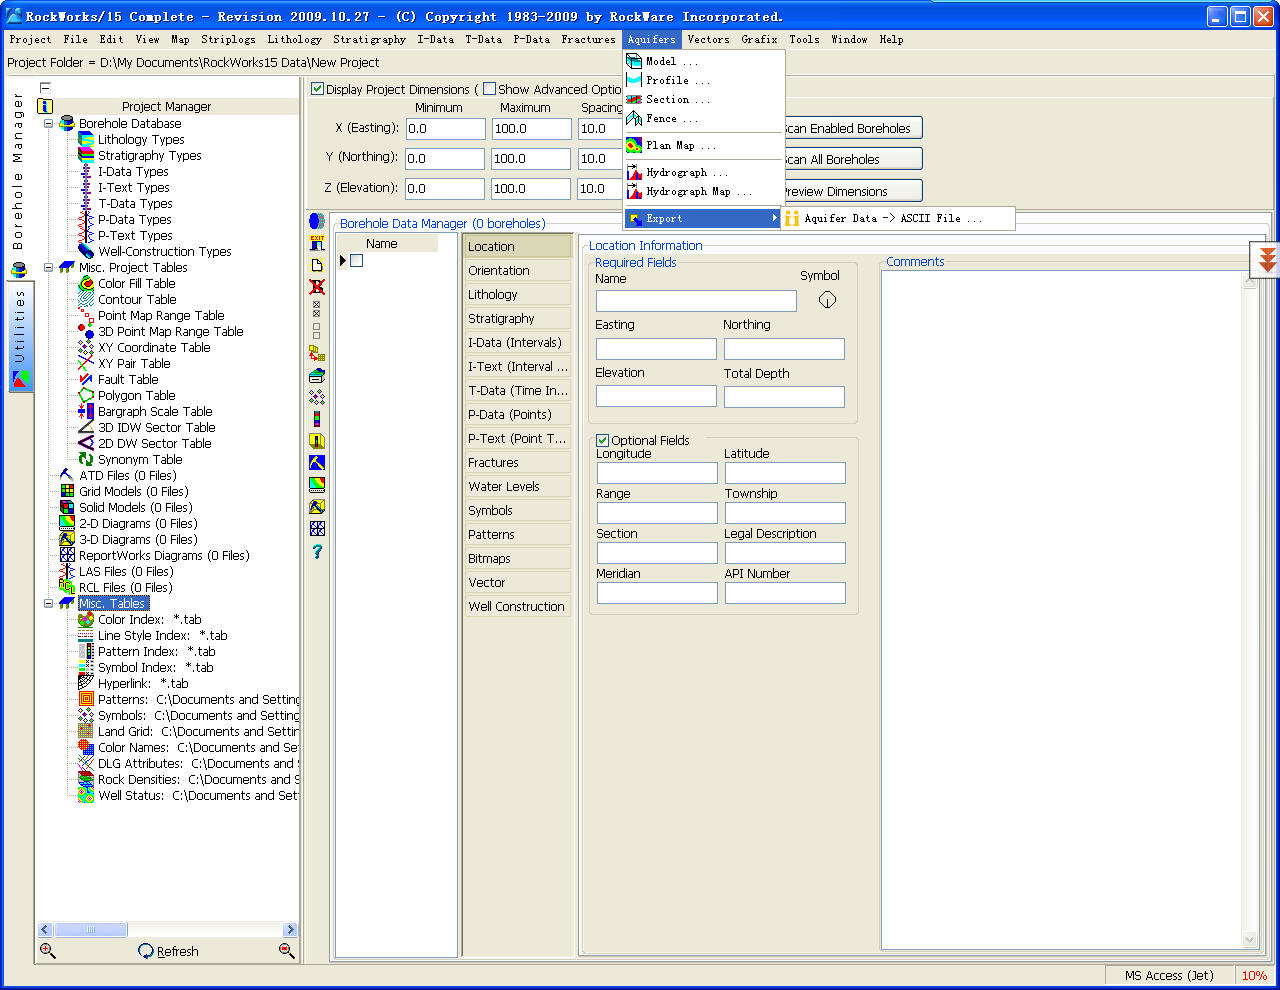The image size is (1280, 990).
Task: Uncheck the Optional Fields checkbox
Action: (x=603, y=440)
